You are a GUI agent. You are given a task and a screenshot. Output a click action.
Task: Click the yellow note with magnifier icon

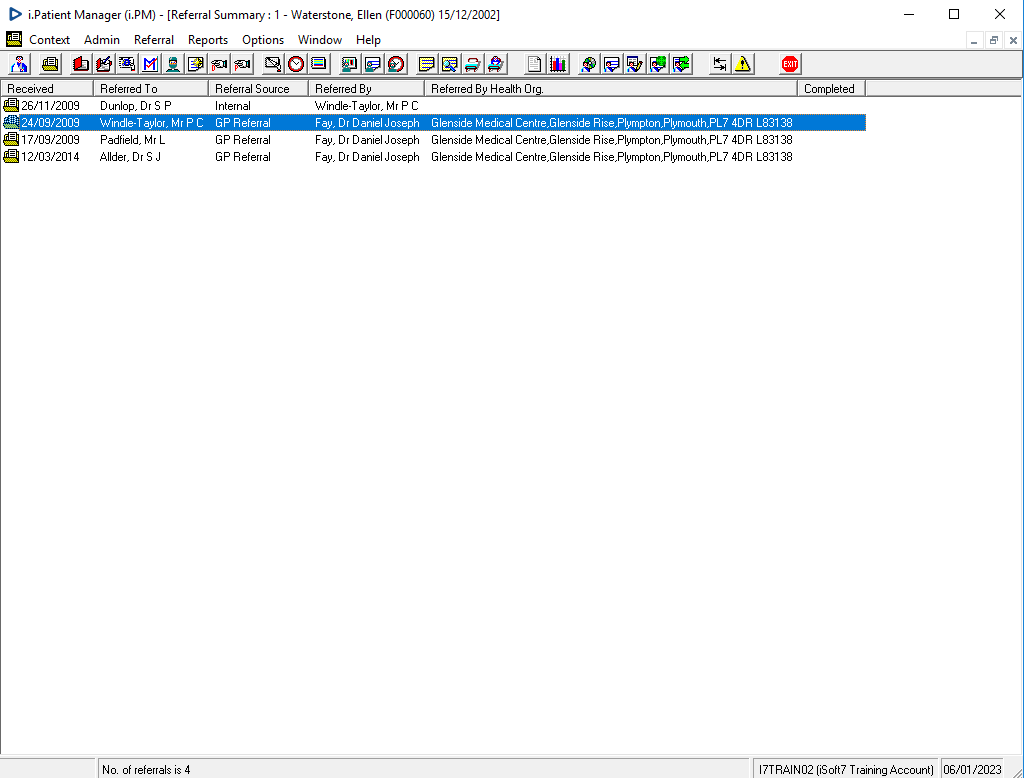pos(449,64)
